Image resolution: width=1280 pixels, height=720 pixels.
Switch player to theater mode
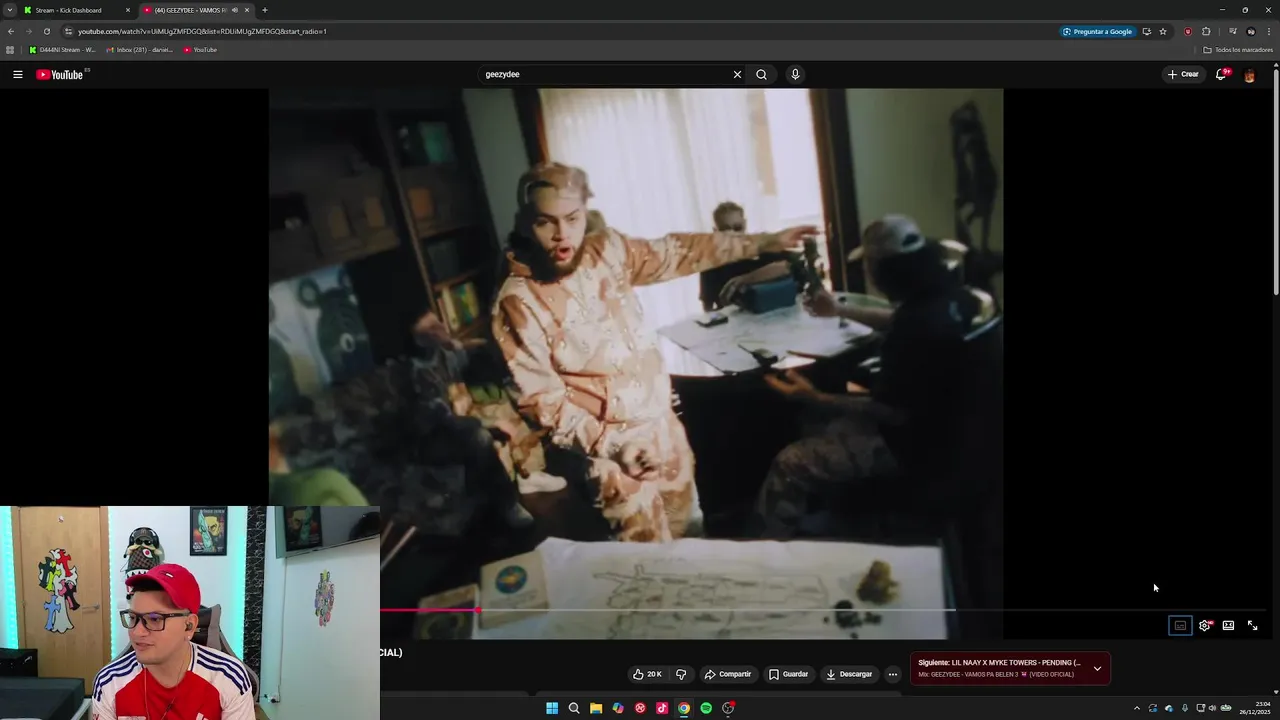1228,625
